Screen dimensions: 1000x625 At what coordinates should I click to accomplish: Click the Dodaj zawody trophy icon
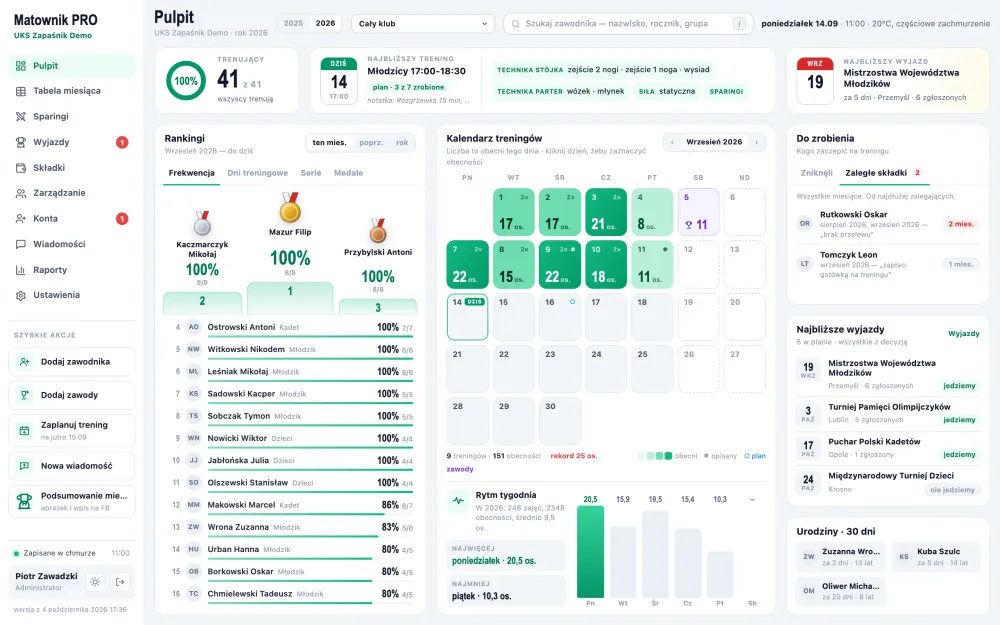[24, 395]
